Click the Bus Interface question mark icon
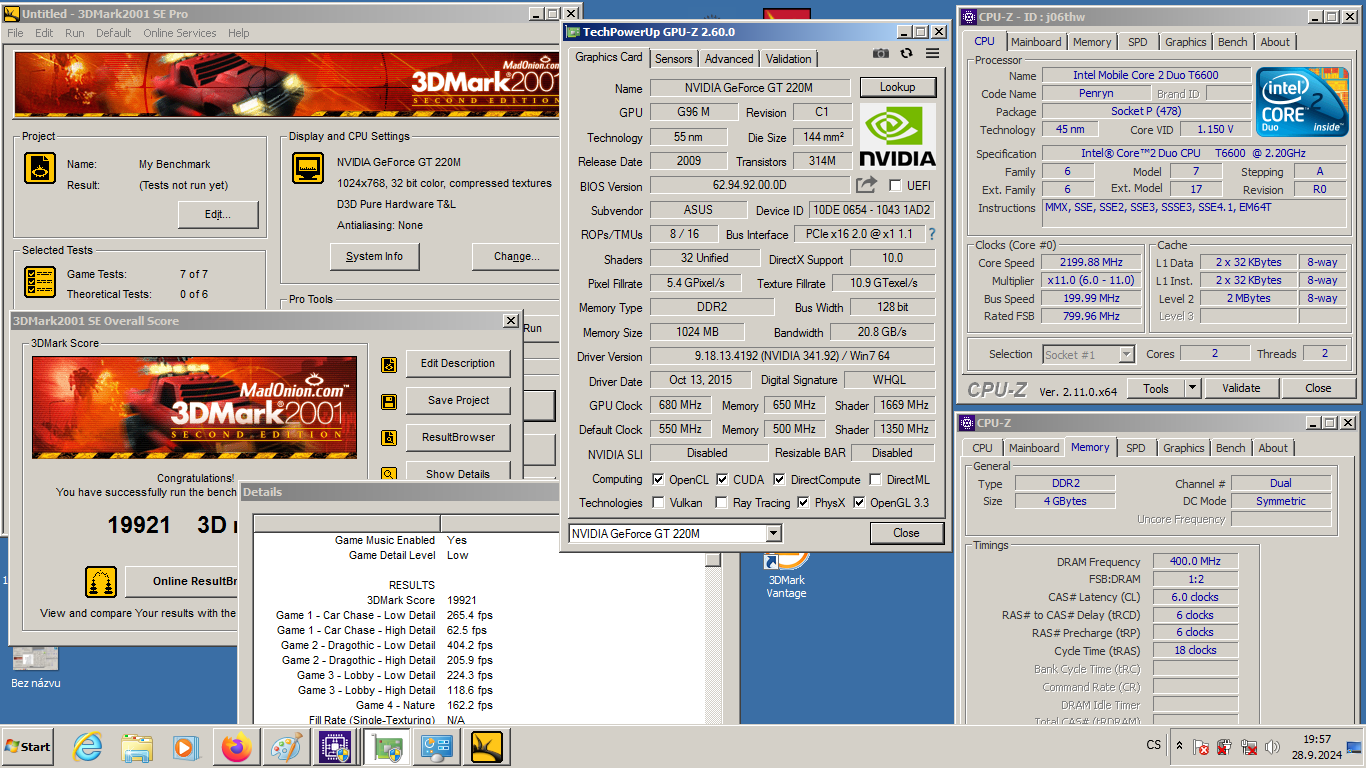 pyautogui.click(x=931, y=234)
